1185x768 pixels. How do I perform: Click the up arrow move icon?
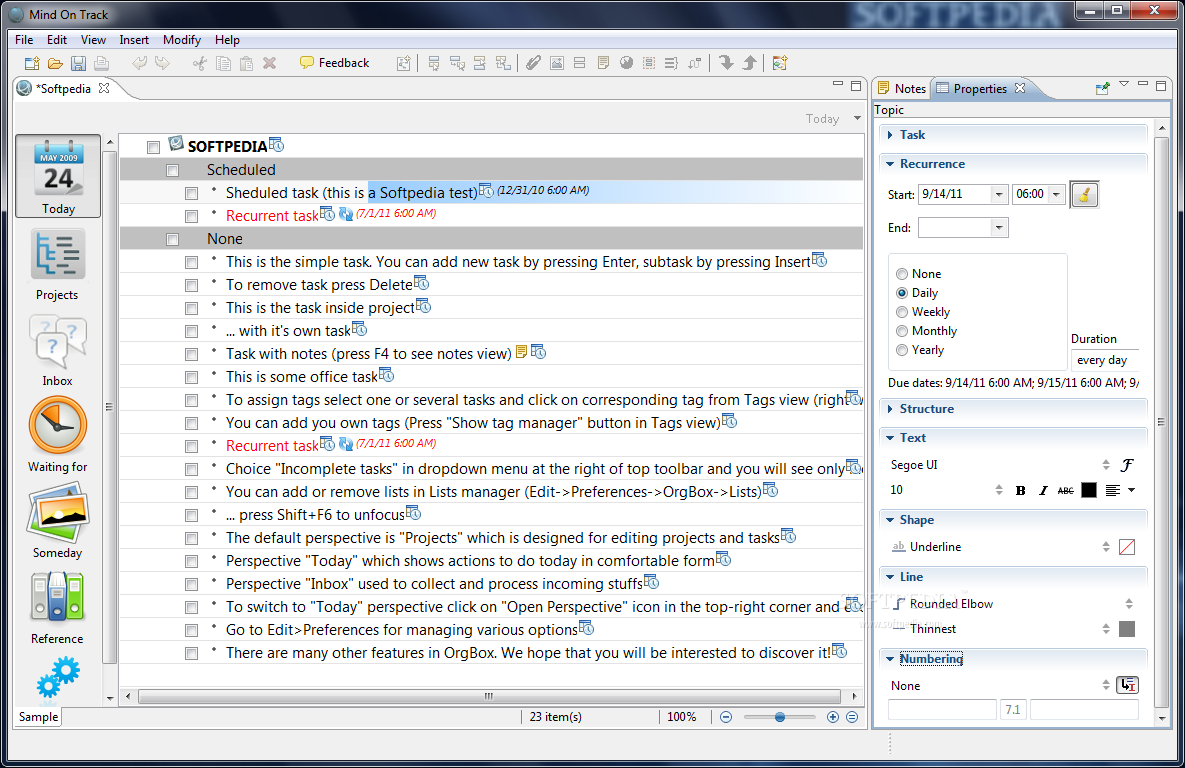[750, 63]
